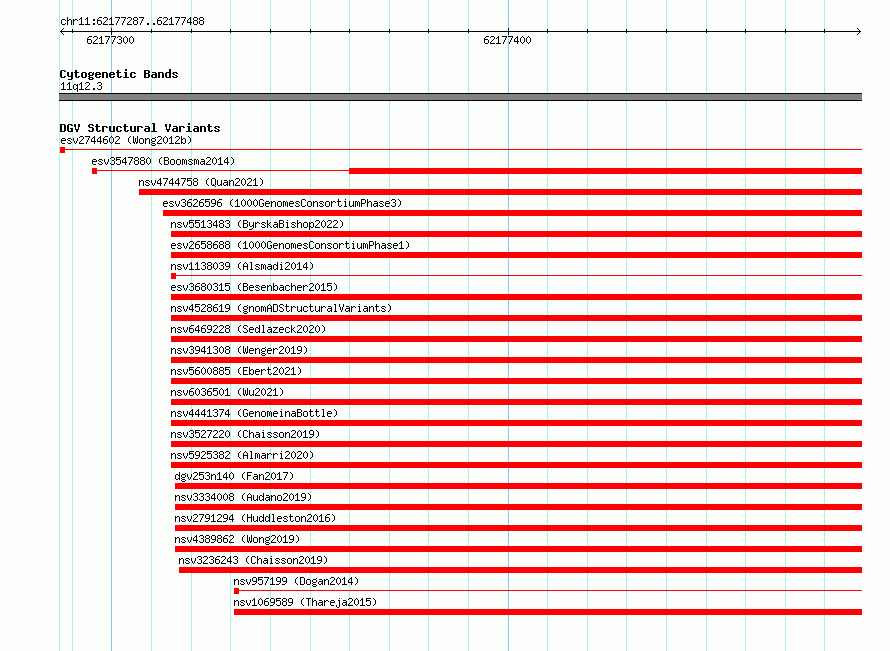890x651 pixels.
Task: Open nsv4528619 (gnomADStructuralVariants) entry
Action: pyautogui.click(x=281, y=308)
